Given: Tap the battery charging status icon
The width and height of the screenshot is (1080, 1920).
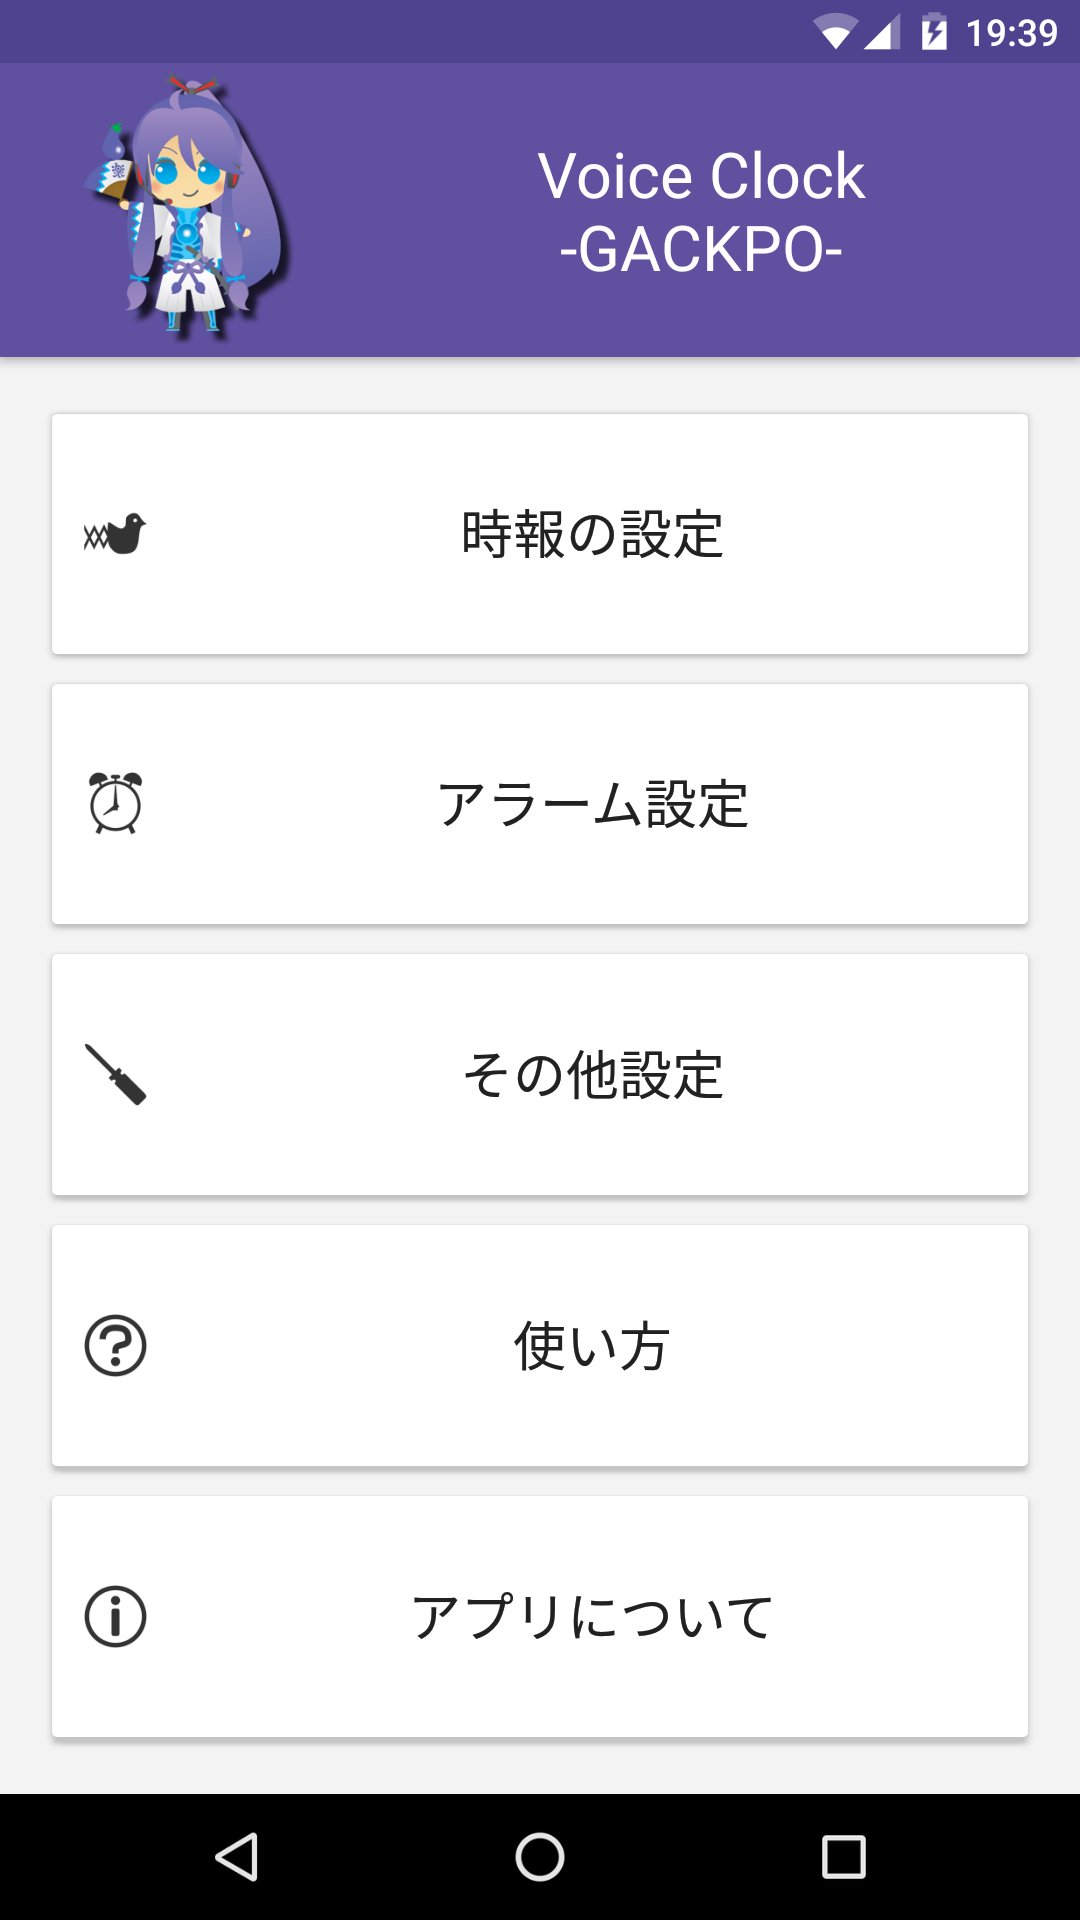Looking at the screenshot, I should coord(934,32).
